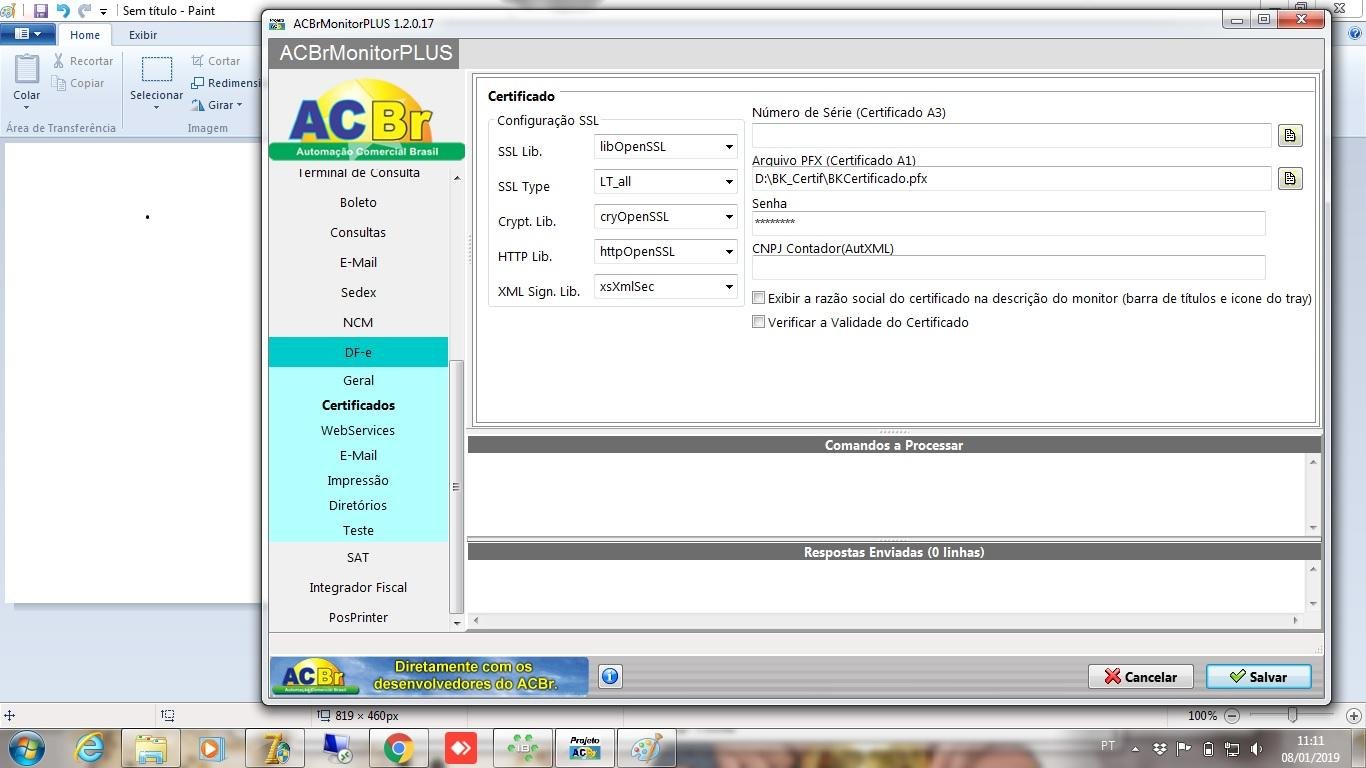Screen dimensions: 1366x768
Task: Open SSL Lib. dropdown
Action: click(729, 147)
